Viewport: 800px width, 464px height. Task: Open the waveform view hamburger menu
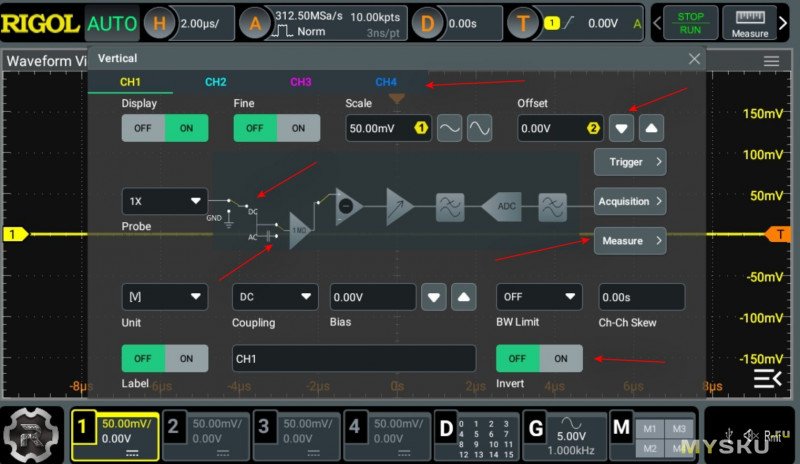point(771,61)
